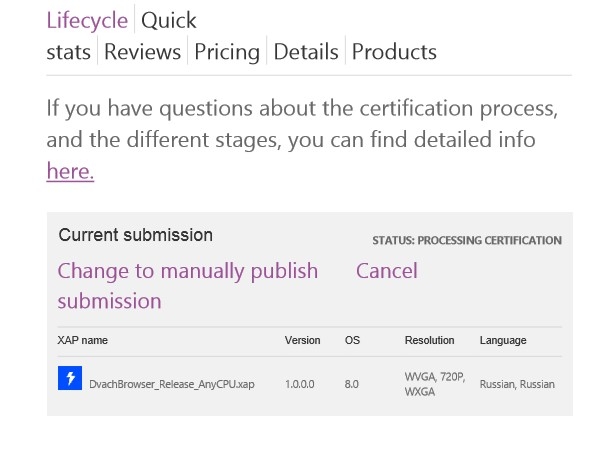Click the DvachBrowser_Release_AnyCPU.xap file name
Screen dimensions: 604x453
[171, 384]
